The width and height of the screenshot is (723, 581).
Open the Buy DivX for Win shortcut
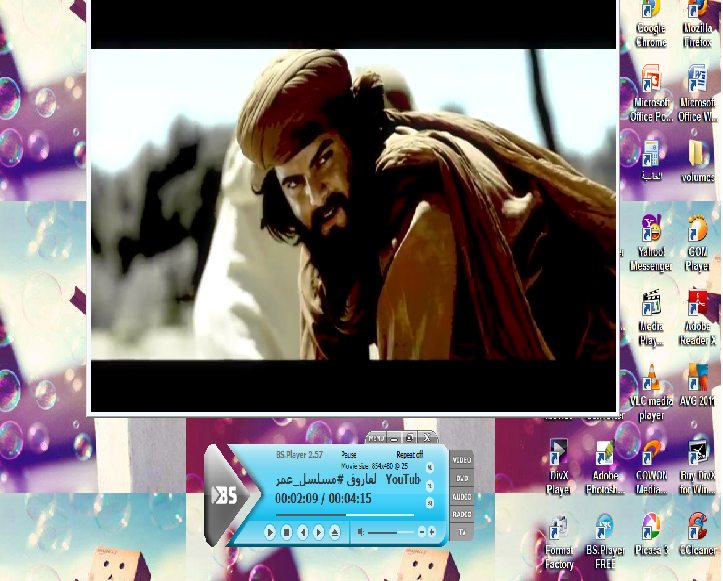click(697, 467)
